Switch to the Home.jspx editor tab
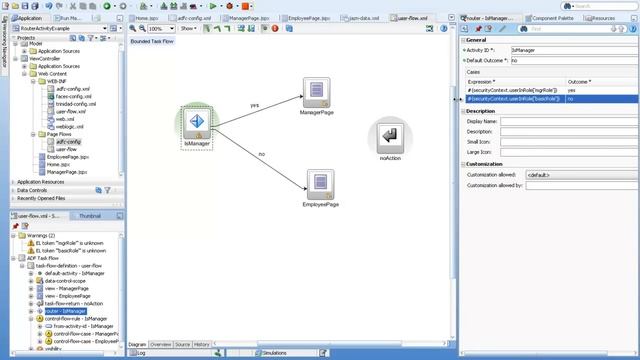This screenshot has height=360, width=640. (x=144, y=18)
